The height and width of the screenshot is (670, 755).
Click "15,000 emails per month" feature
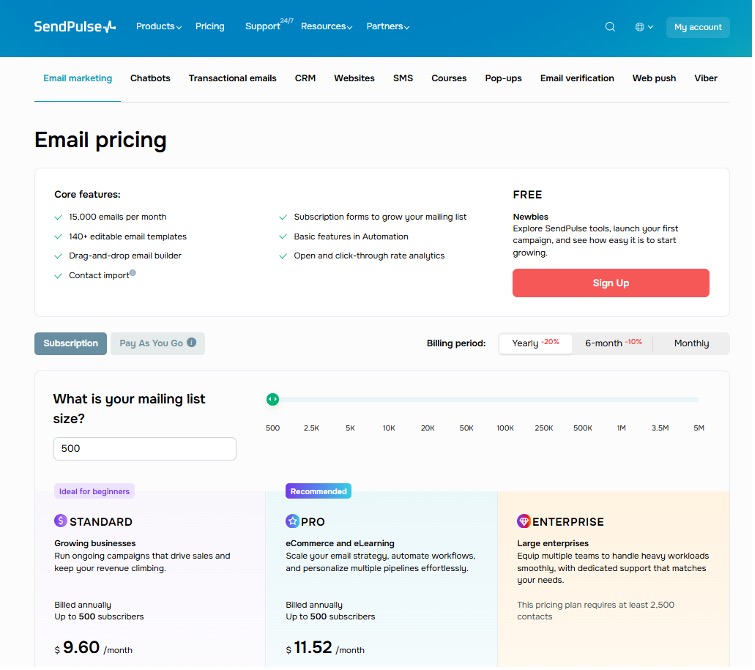click(118, 218)
